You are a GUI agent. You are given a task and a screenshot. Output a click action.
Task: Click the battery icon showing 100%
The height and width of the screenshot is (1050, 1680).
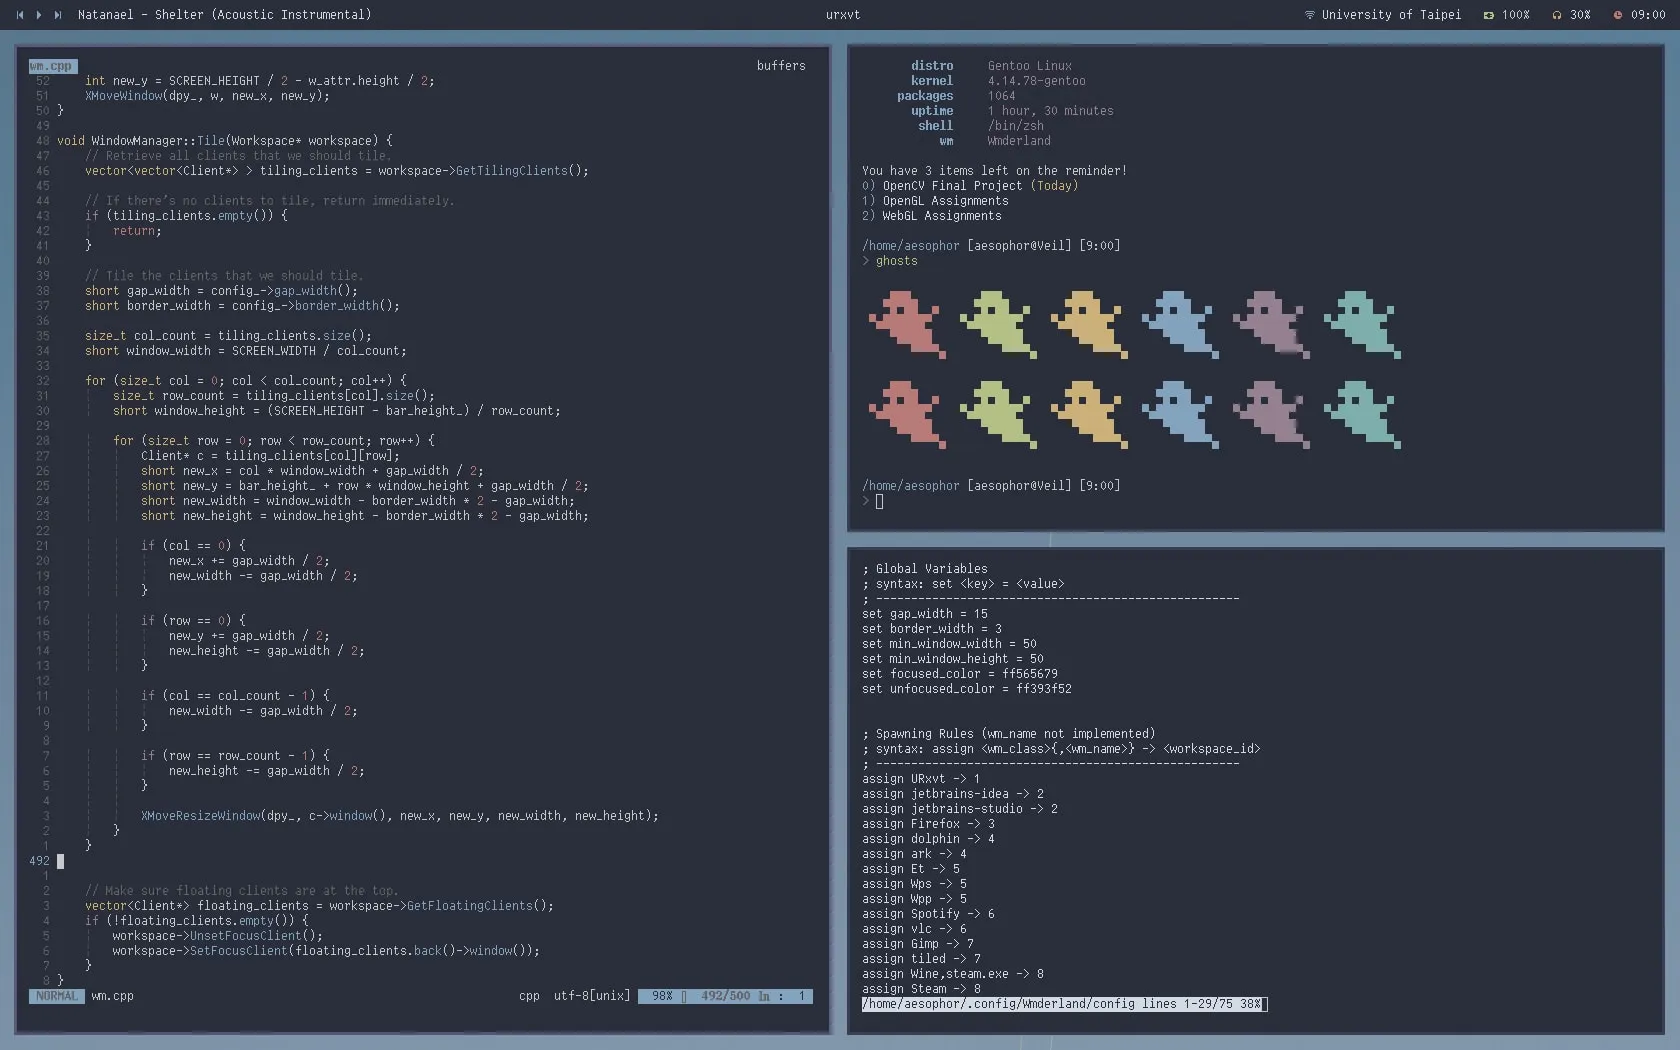1489,15
